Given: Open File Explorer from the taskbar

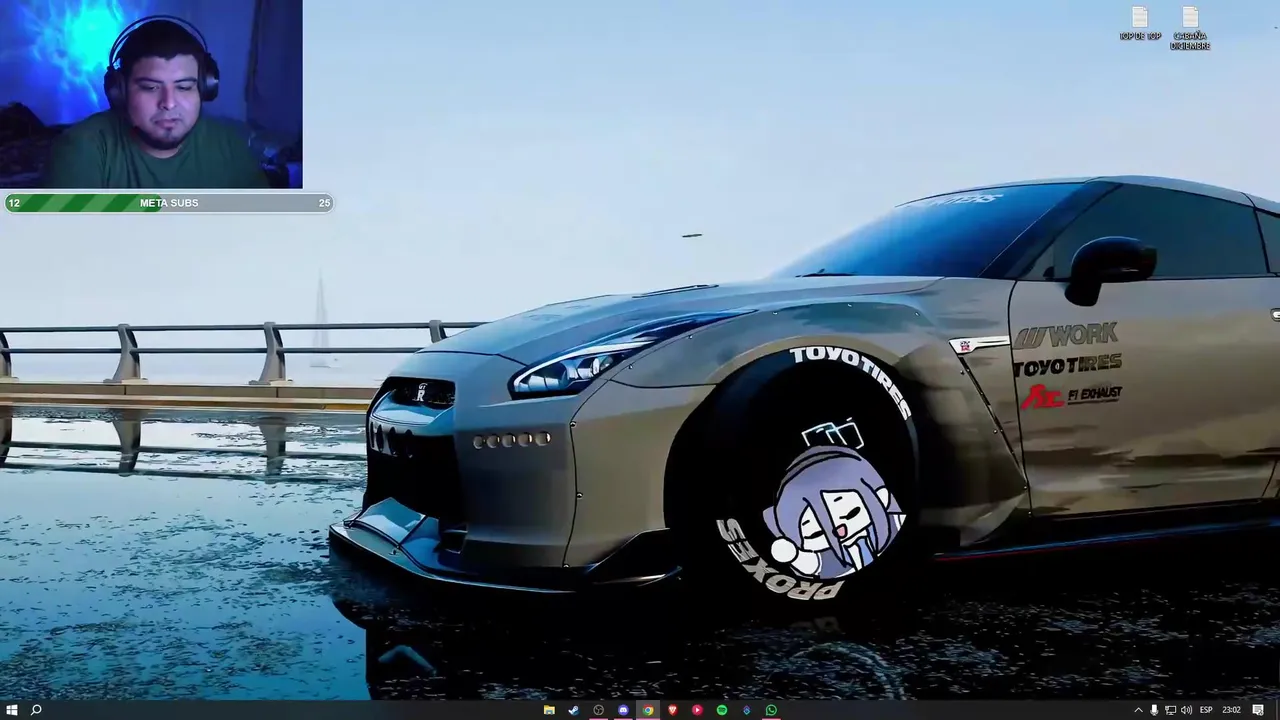Looking at the screenshot, I should coord(549,710).
